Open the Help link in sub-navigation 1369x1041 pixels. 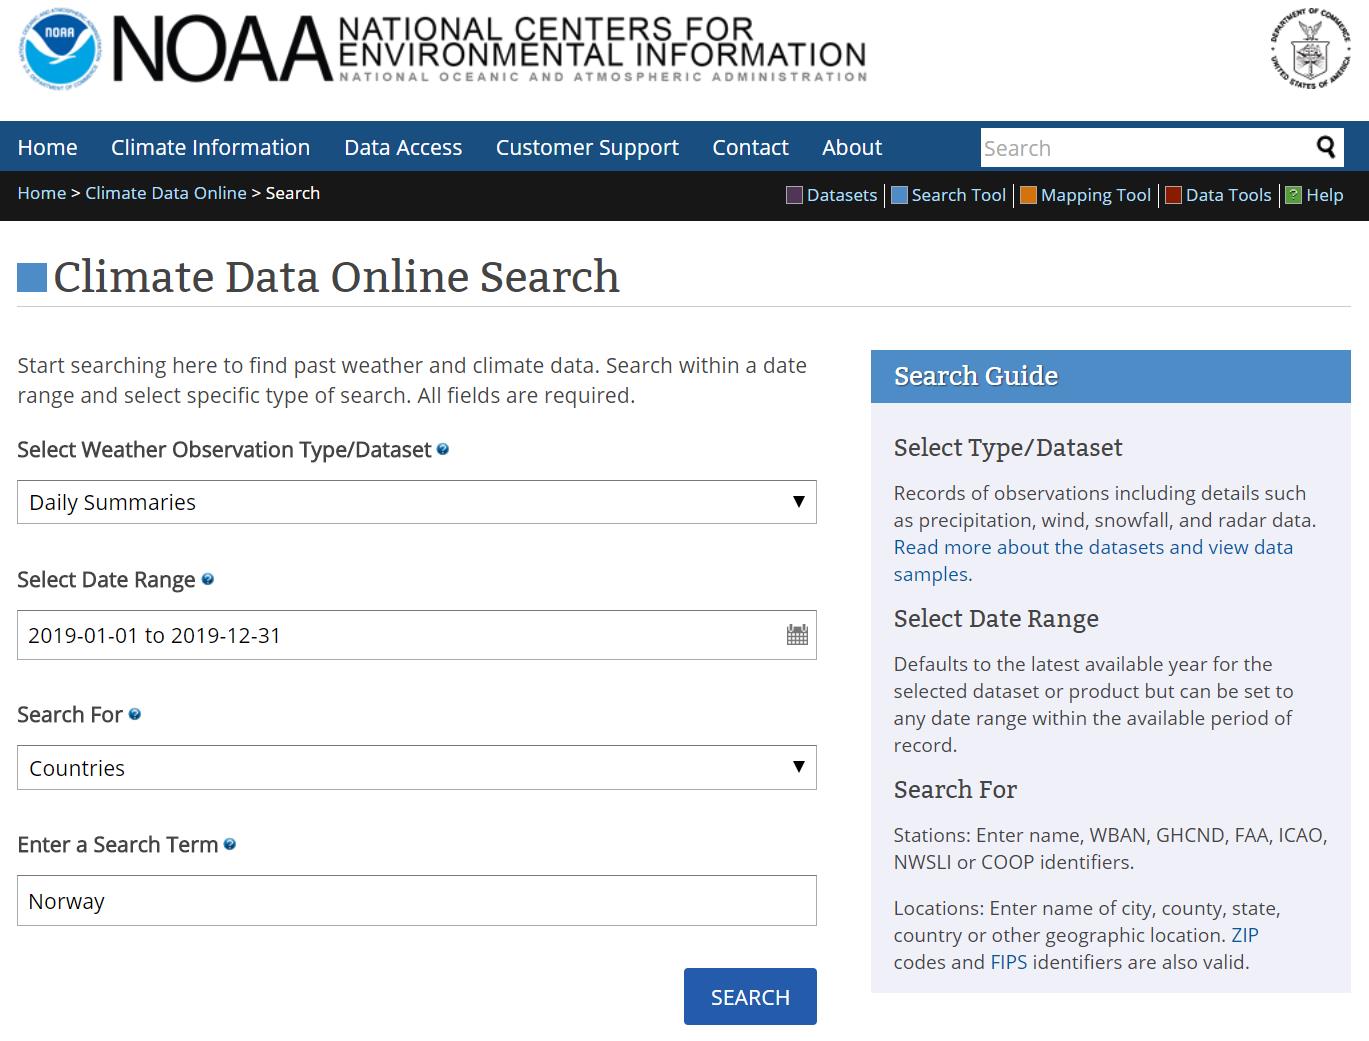pyautogui.click(x=1324, y=195)
